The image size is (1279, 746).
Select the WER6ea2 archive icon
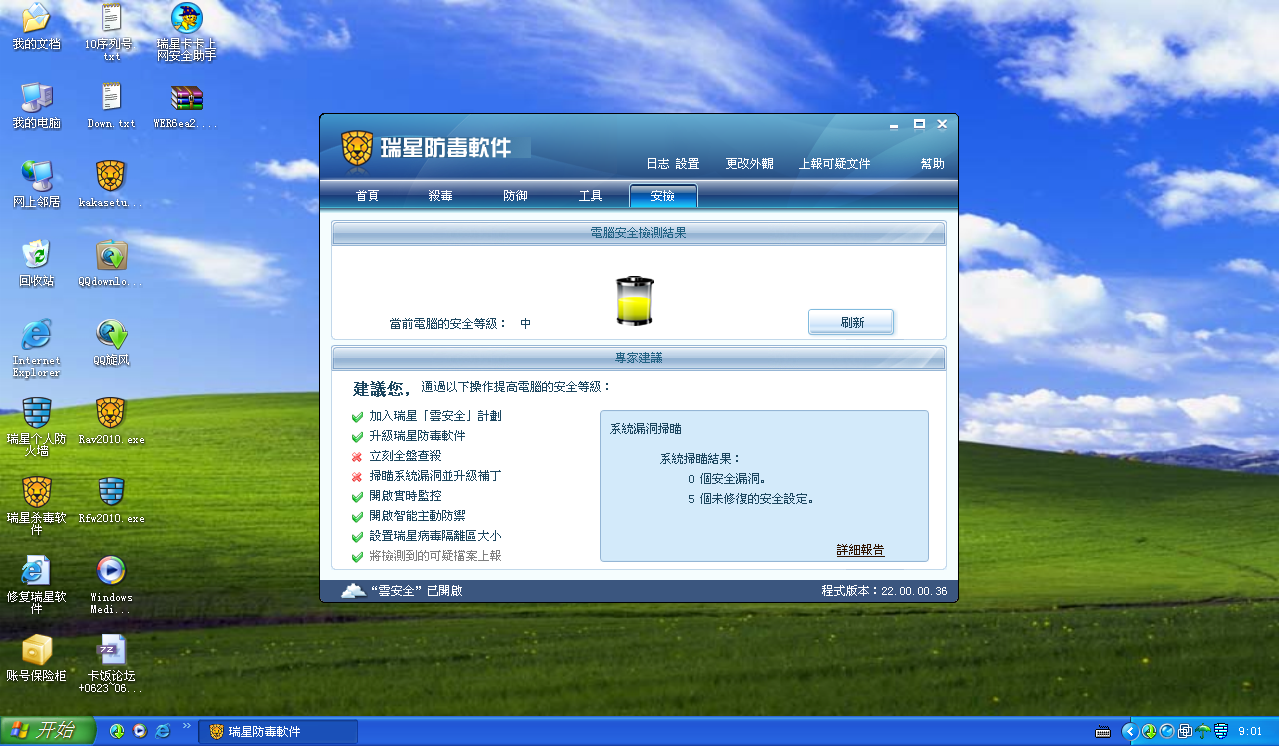click(187, 105)
